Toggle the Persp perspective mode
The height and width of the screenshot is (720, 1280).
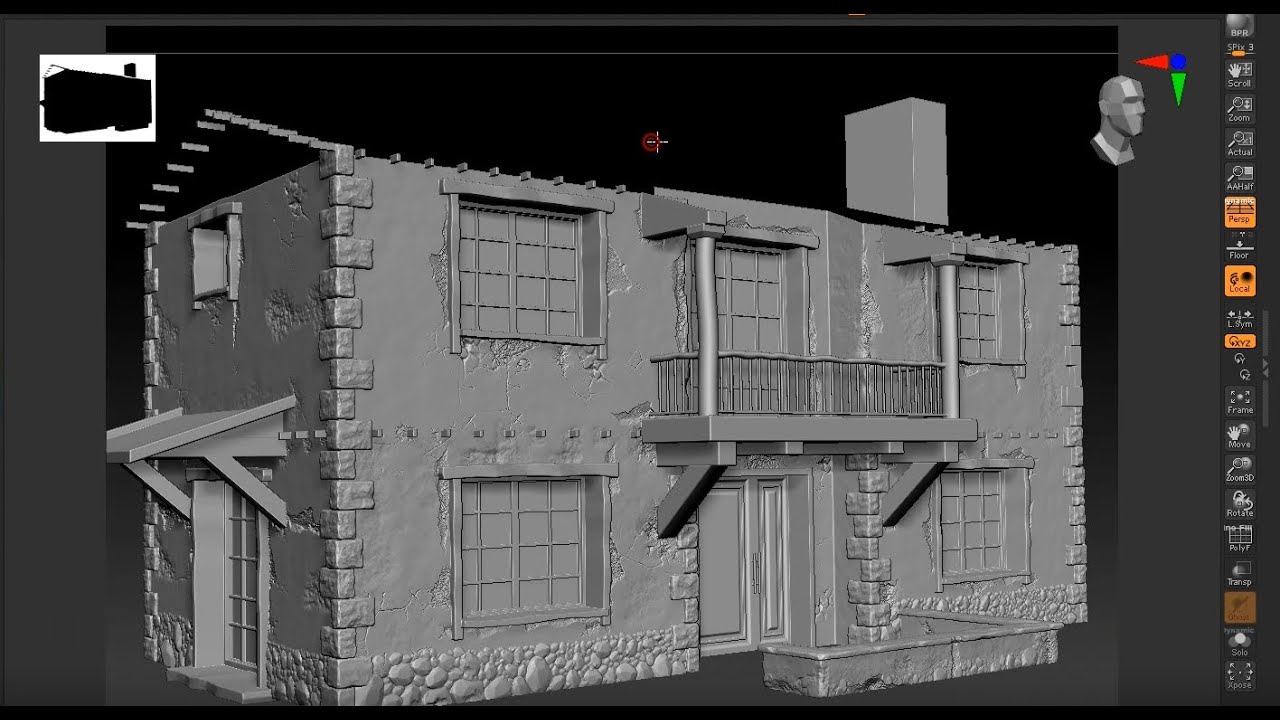(x=1240, y=212)
